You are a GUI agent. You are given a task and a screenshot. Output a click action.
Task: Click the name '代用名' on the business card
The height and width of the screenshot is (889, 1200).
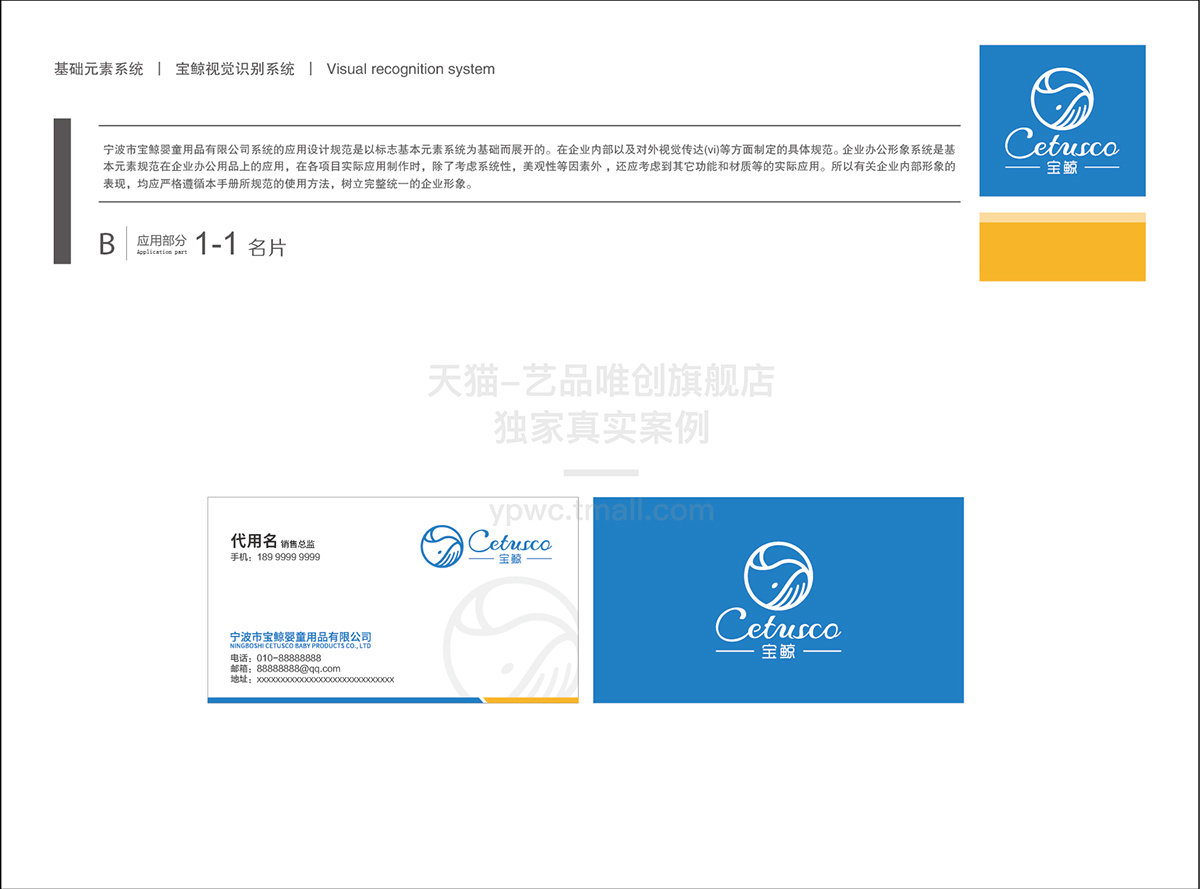(253, 540)
